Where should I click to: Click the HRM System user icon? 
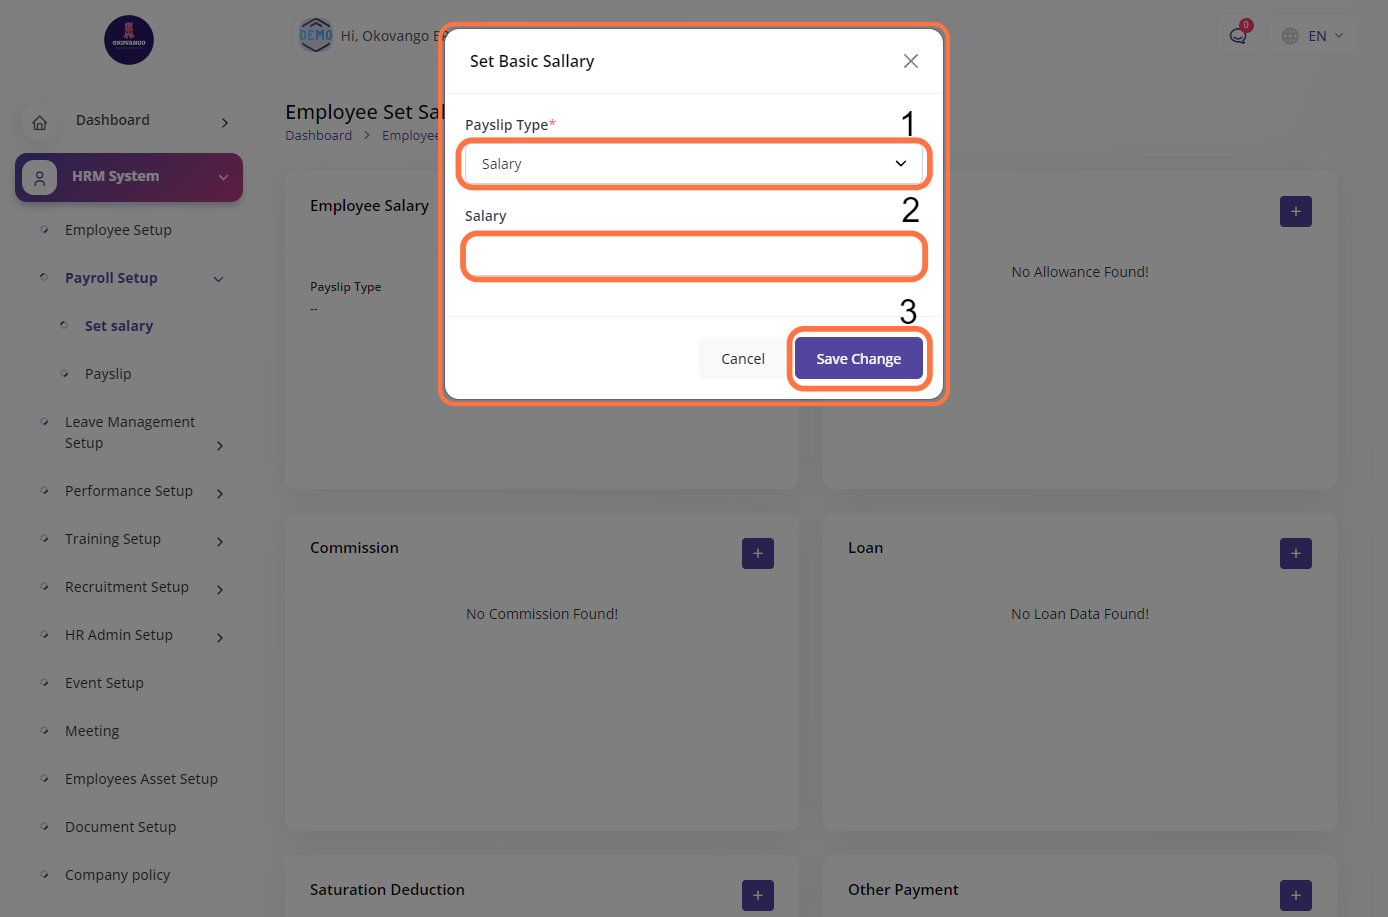[x=40, y=178]
